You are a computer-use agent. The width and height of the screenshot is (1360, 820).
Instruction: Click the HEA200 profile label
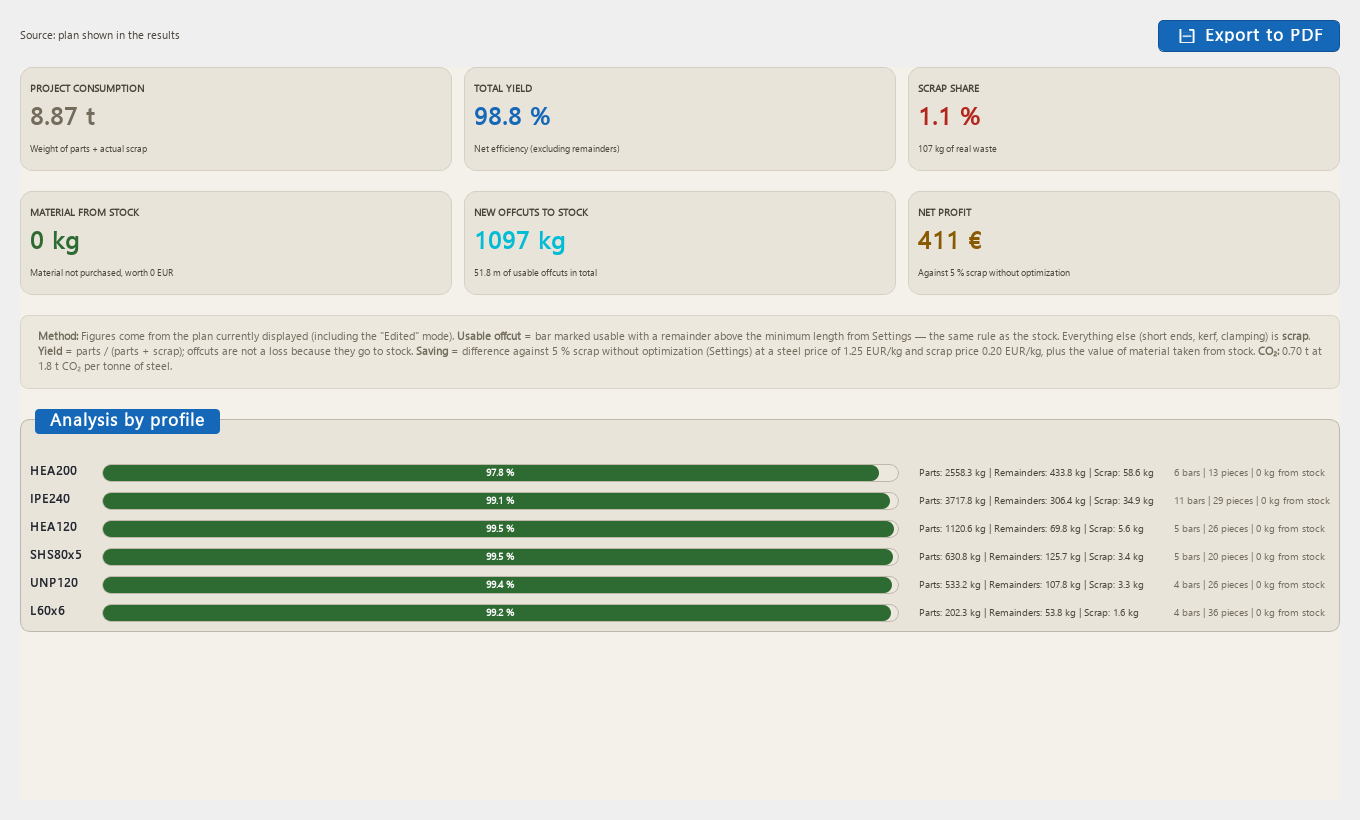(x=54, y=471)
